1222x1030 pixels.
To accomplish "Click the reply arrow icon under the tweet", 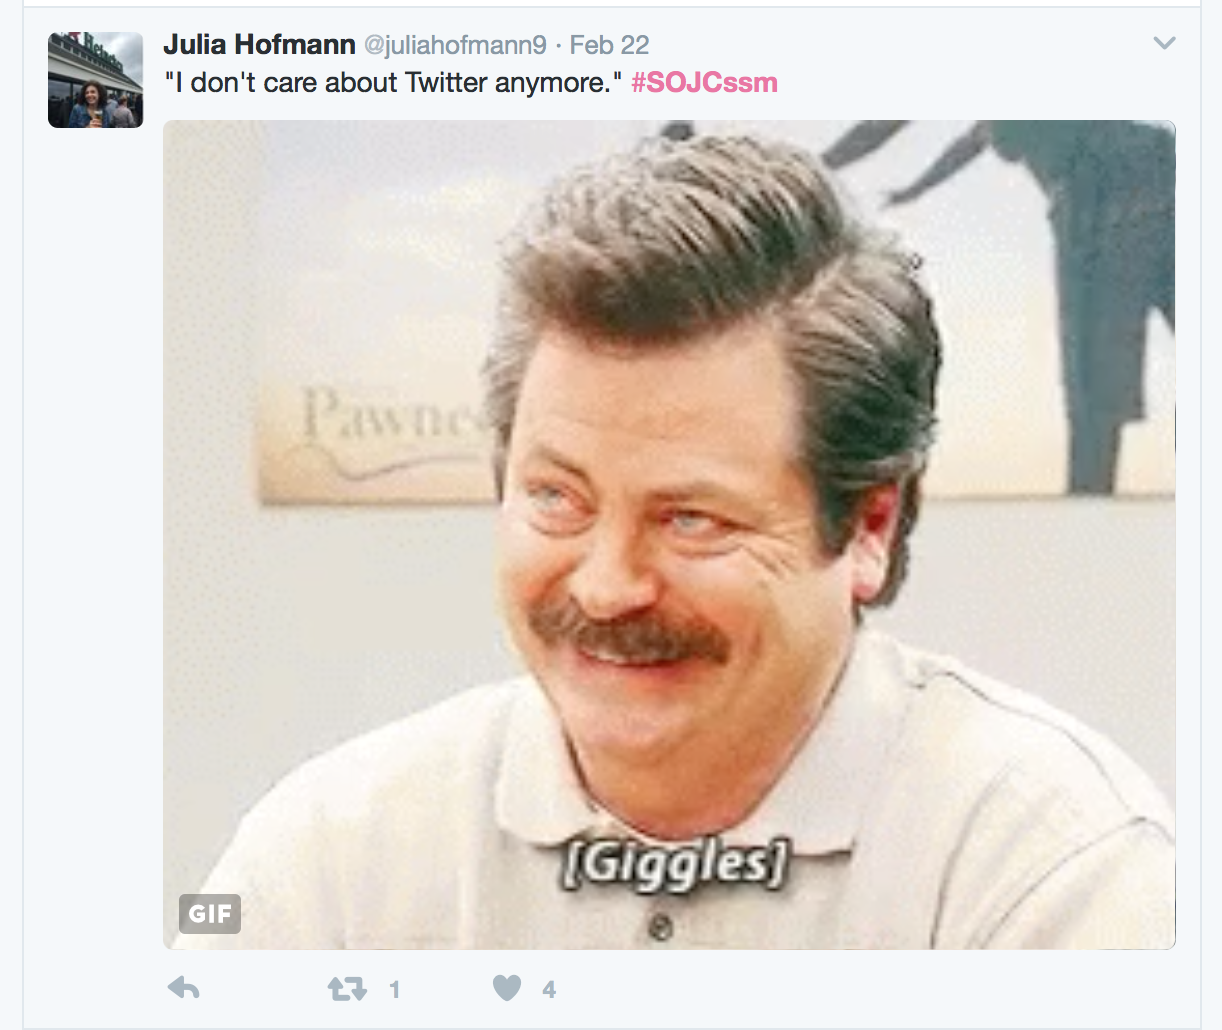I will (x=184, y=988).
